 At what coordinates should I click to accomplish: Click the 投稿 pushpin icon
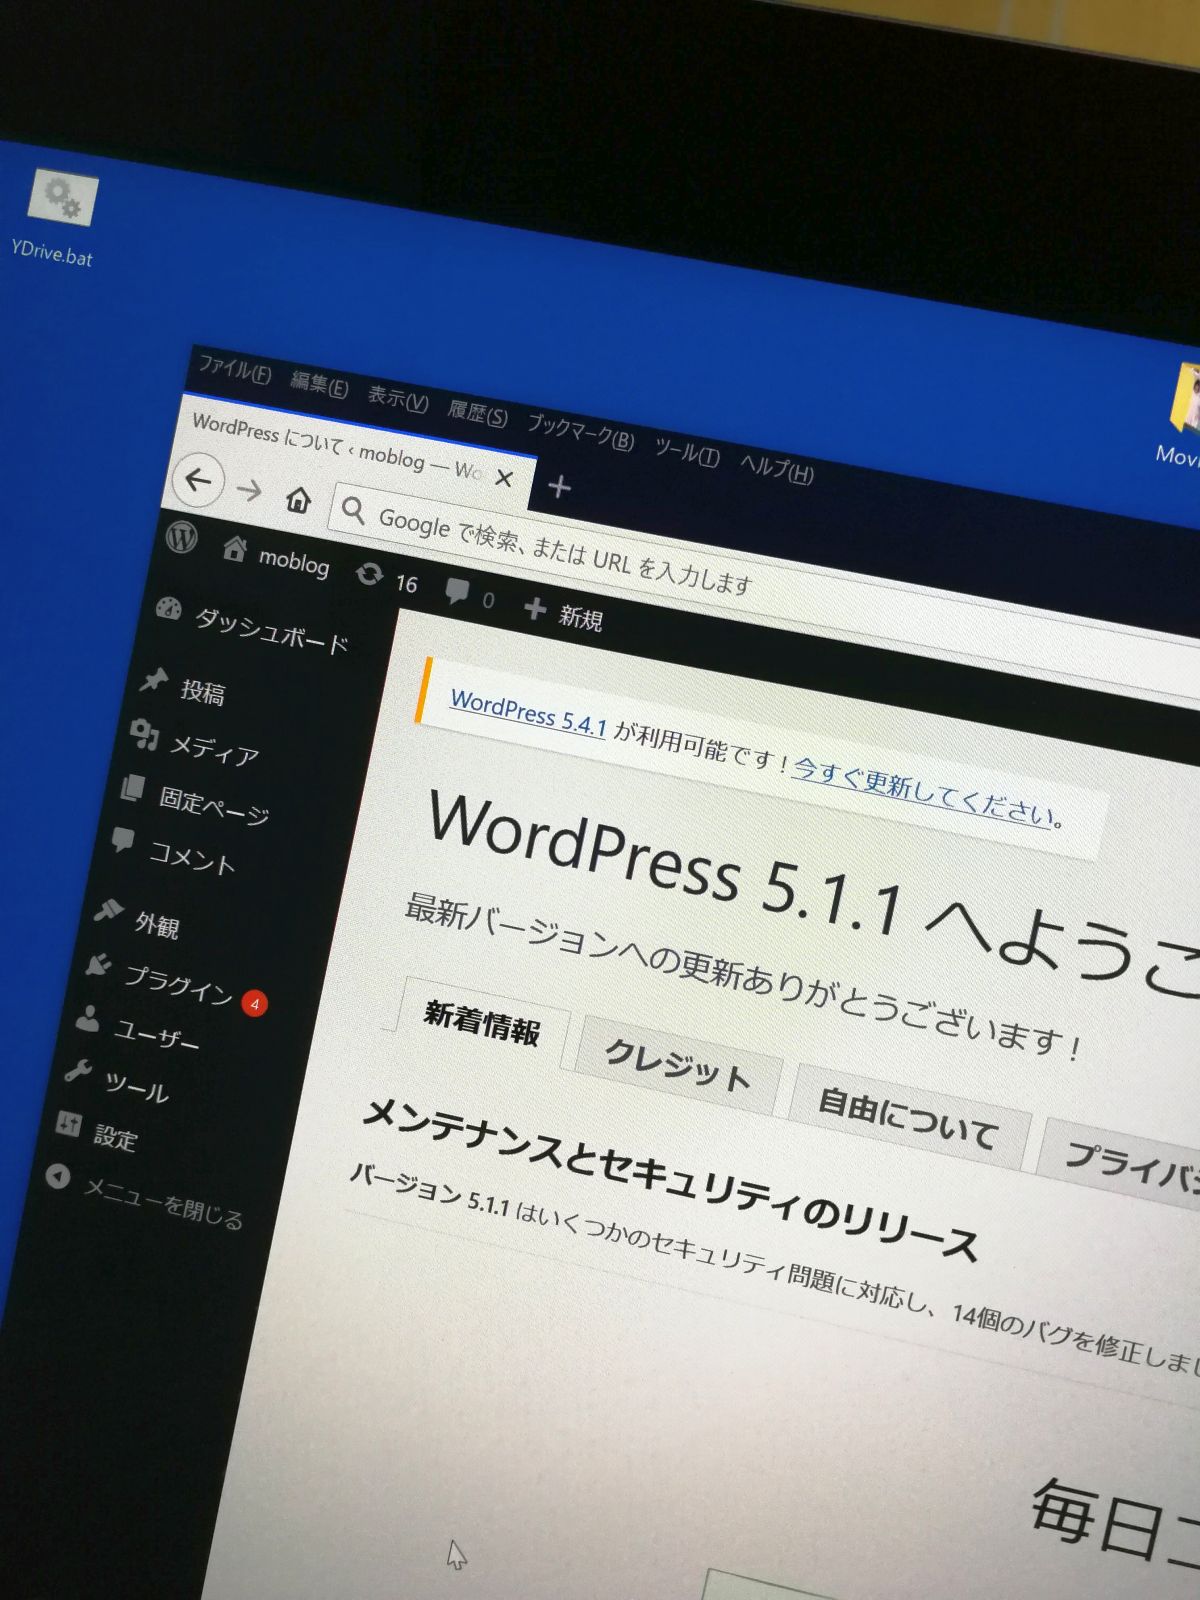(153, 680)
